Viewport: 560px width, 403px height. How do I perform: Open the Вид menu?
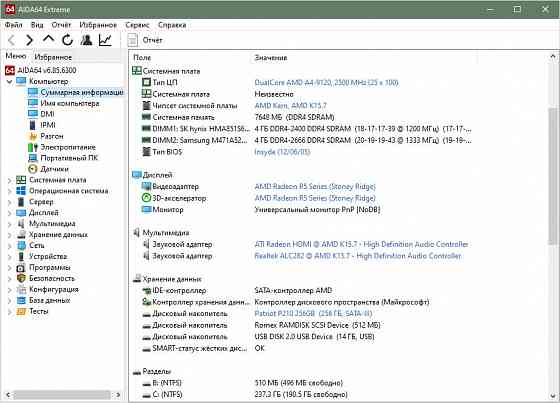[x=37, y=25]
